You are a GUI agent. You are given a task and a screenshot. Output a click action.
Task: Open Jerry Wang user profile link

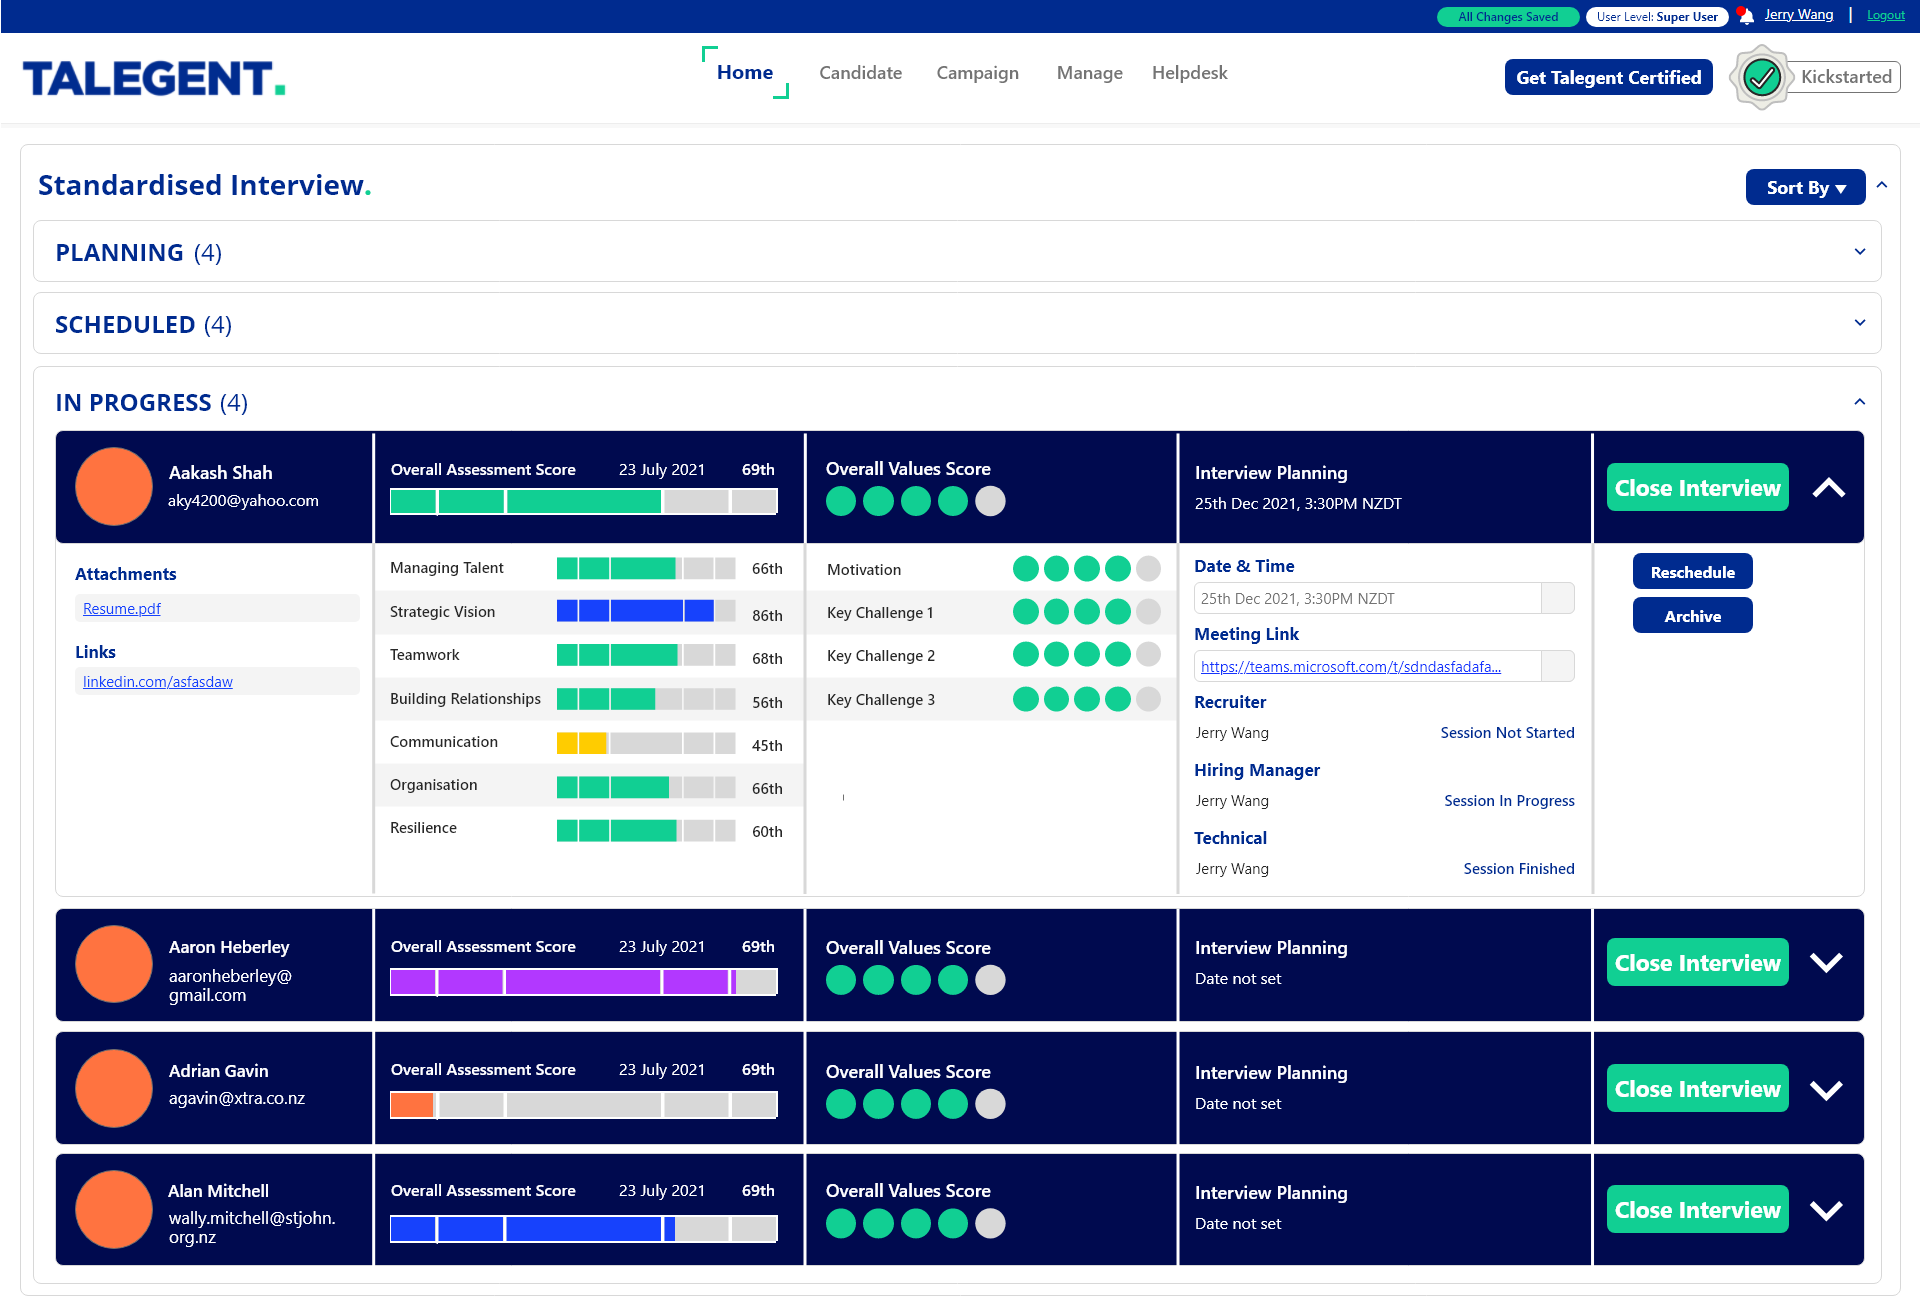[1798, 14]
